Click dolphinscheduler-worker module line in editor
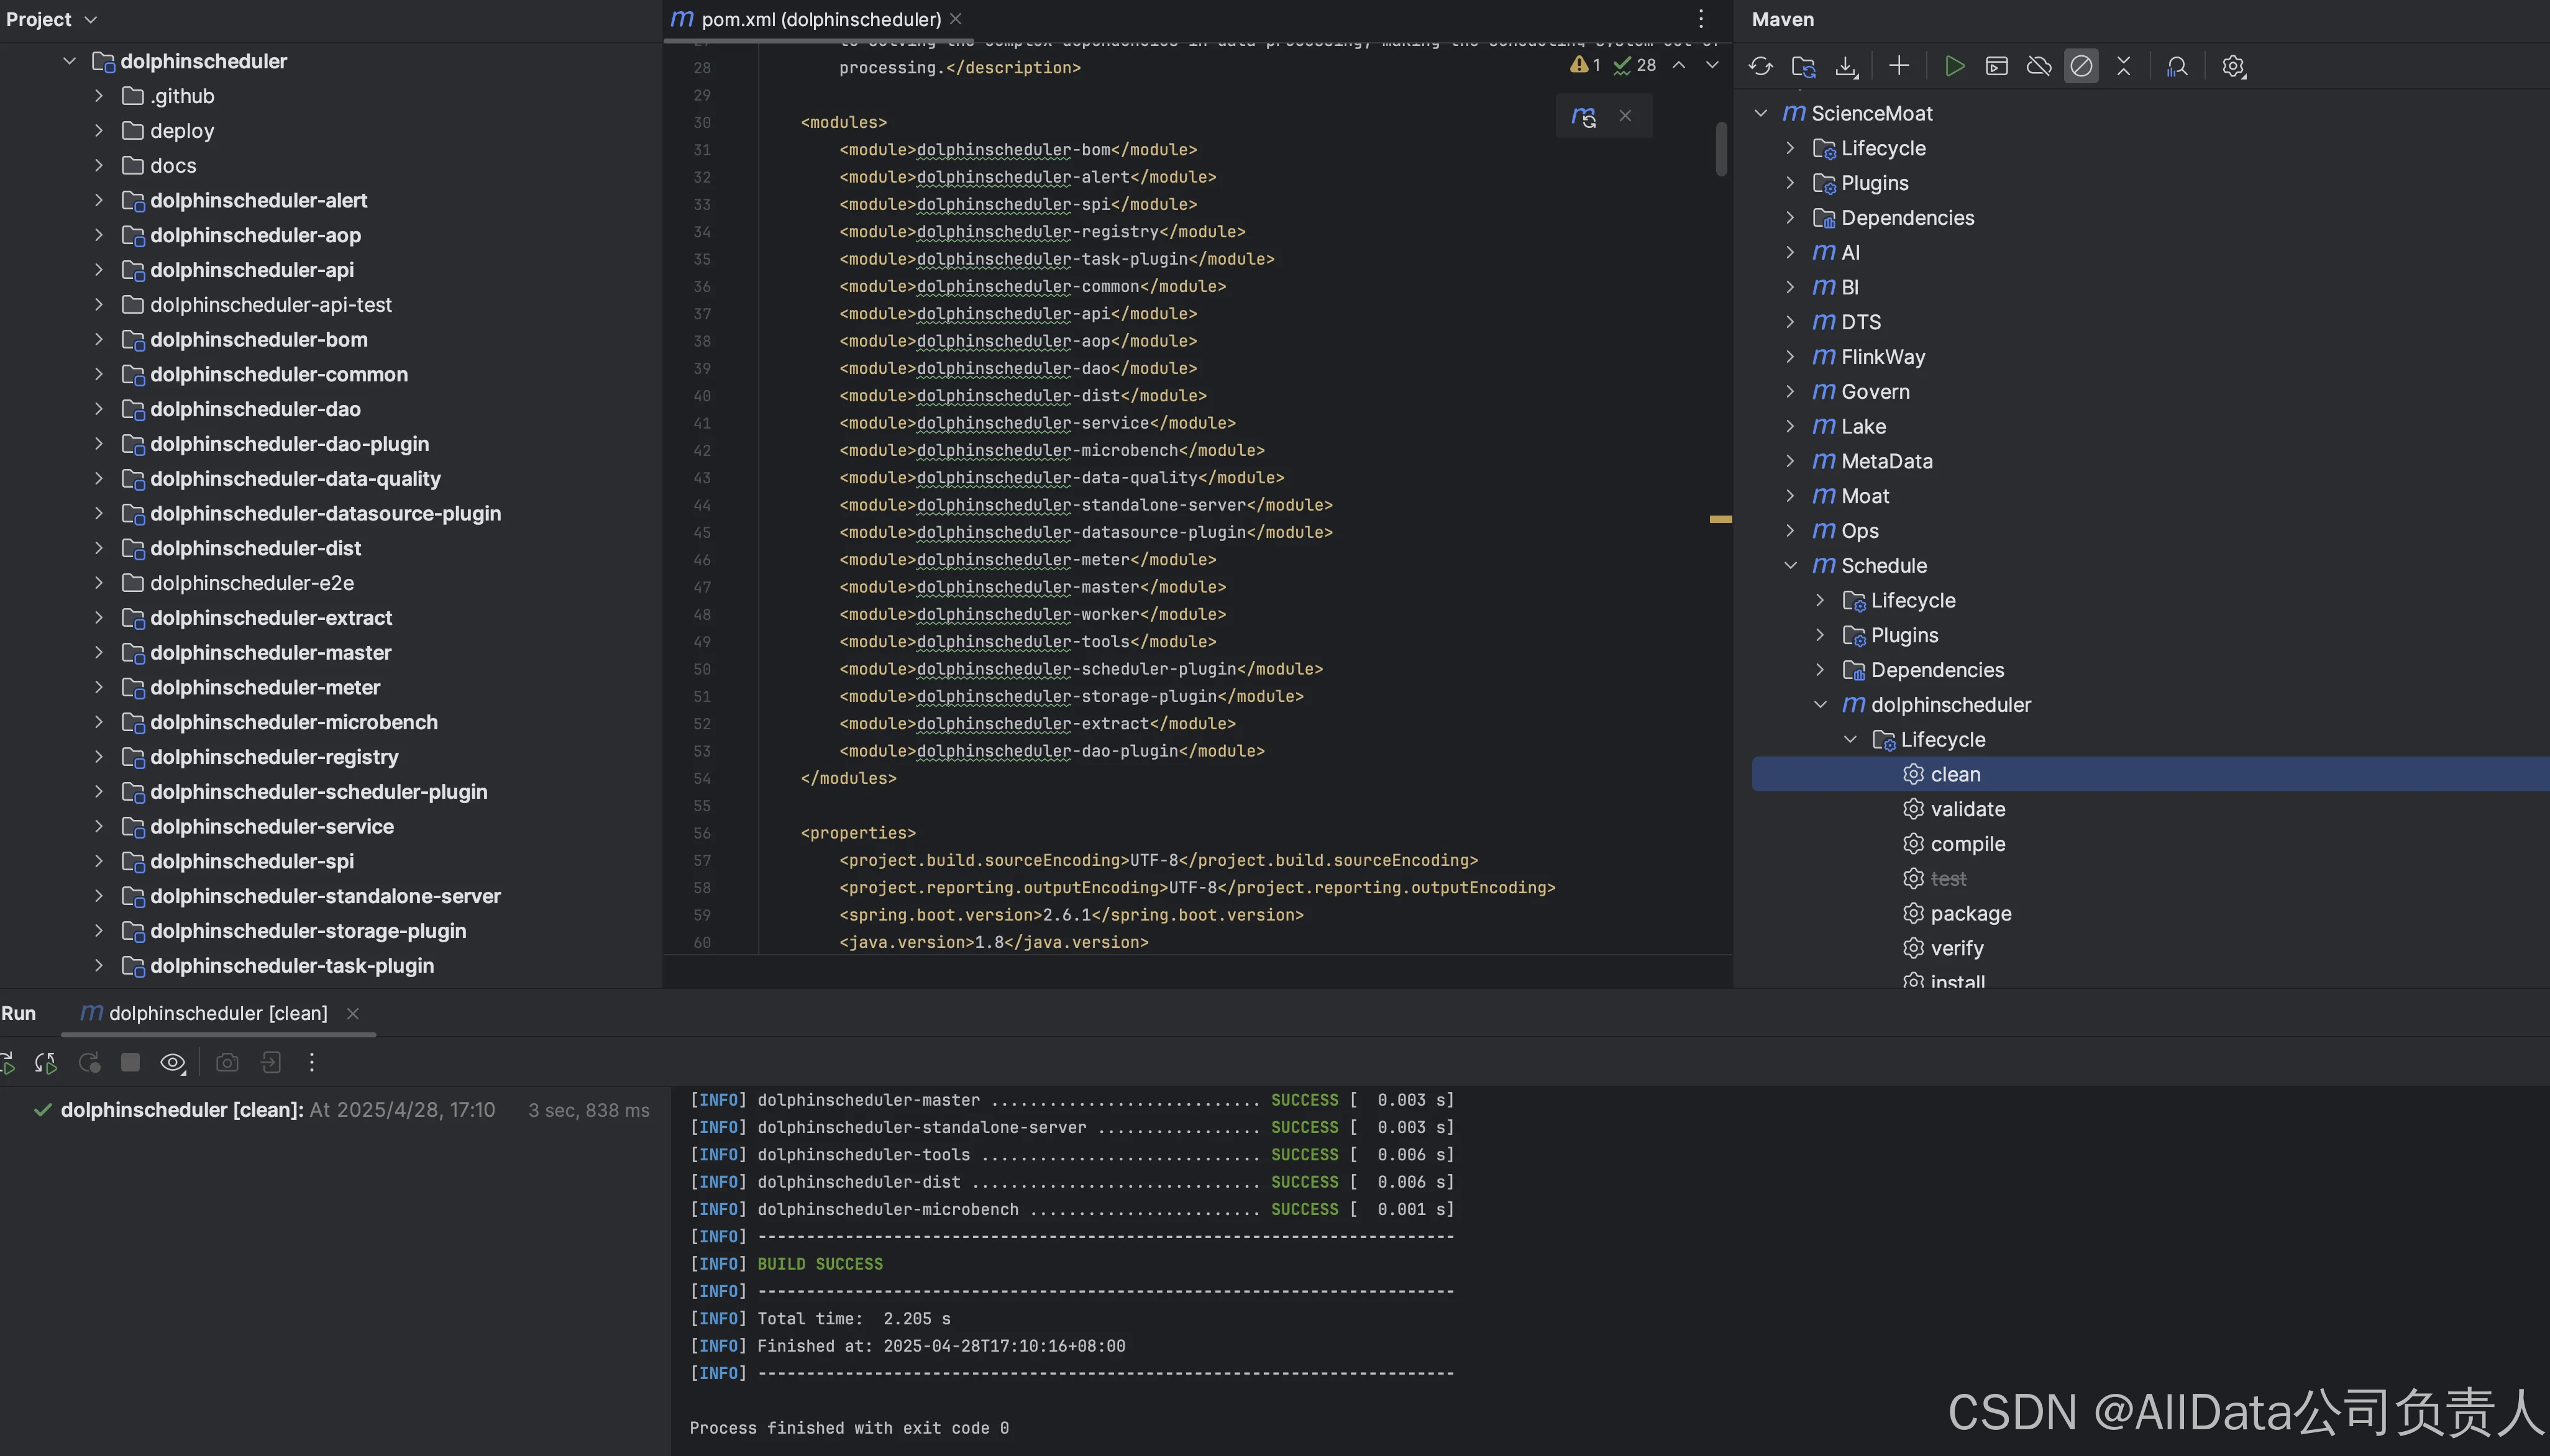This screenshot has height=1456, width=2550. point(1032,614)
